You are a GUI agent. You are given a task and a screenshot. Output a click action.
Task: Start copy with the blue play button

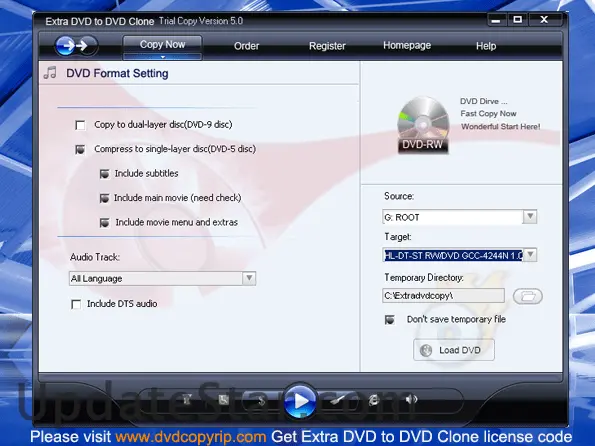pos(300,400)
